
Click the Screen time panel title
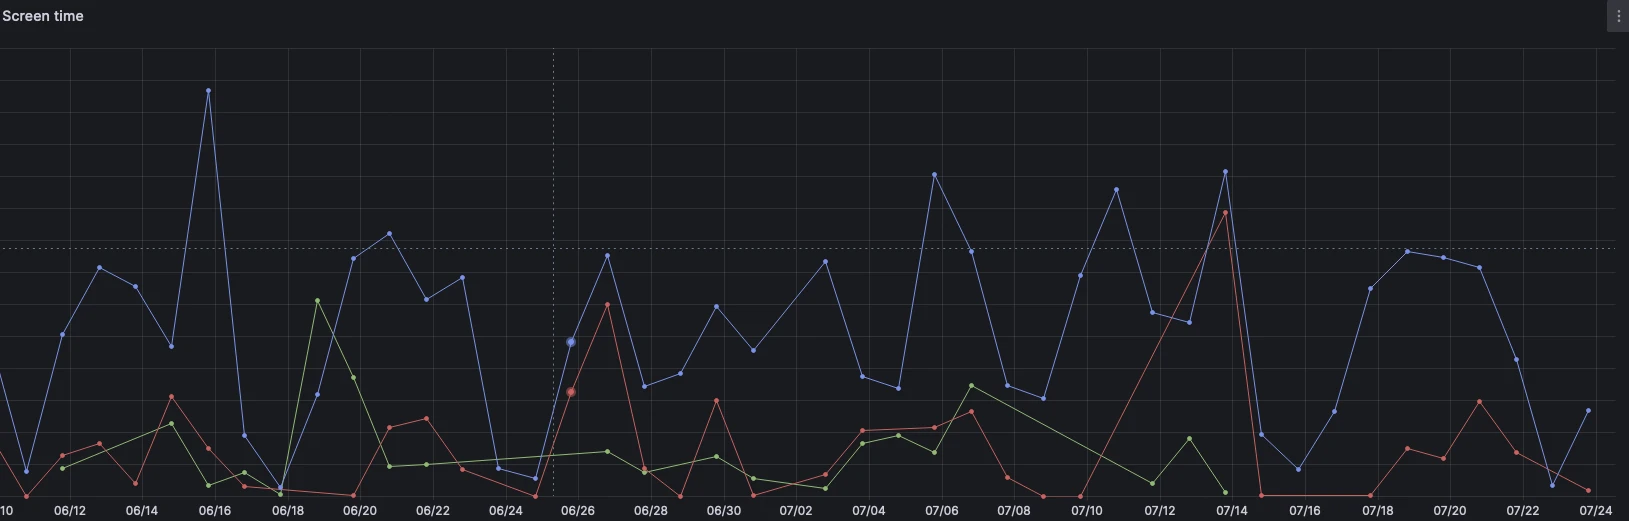pos(43,16)
